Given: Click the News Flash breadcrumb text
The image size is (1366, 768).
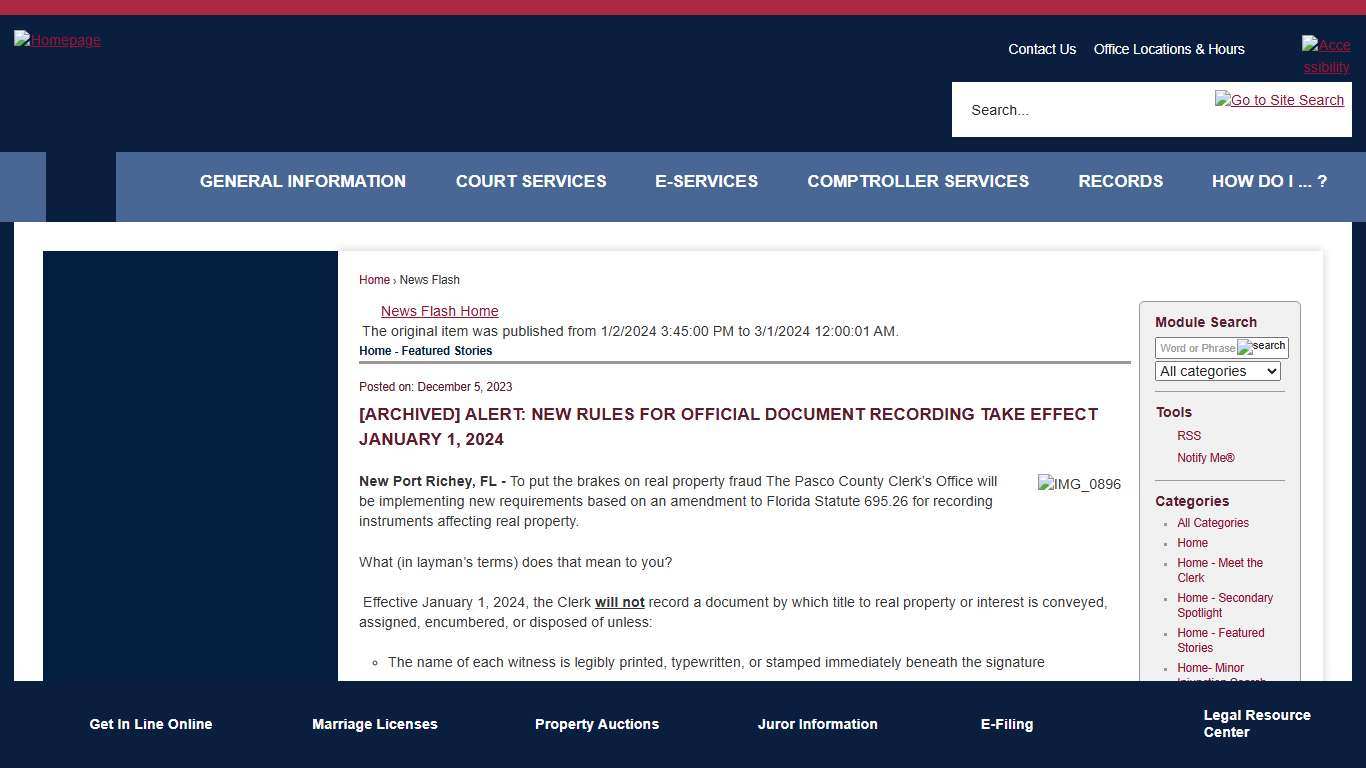Looking at the screenshot, I should pyautogui.click(x=430, y=280).
